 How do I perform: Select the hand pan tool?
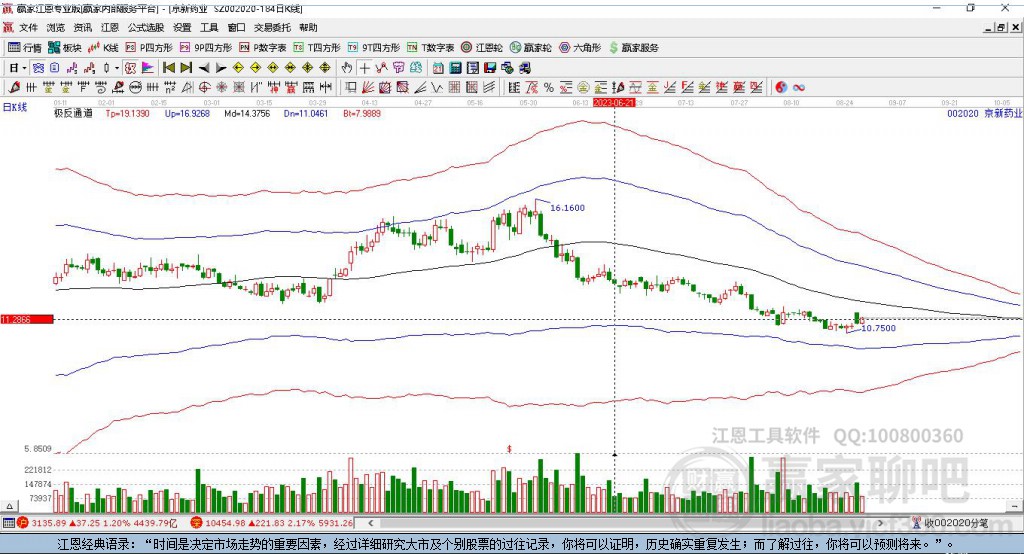click(347, 68)
